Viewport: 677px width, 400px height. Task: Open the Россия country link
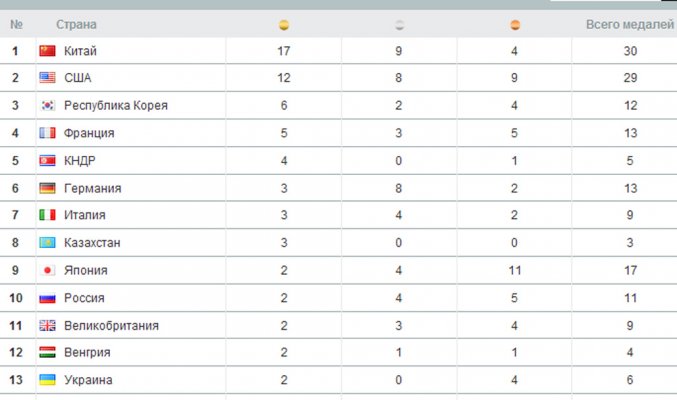coord(84,298)
